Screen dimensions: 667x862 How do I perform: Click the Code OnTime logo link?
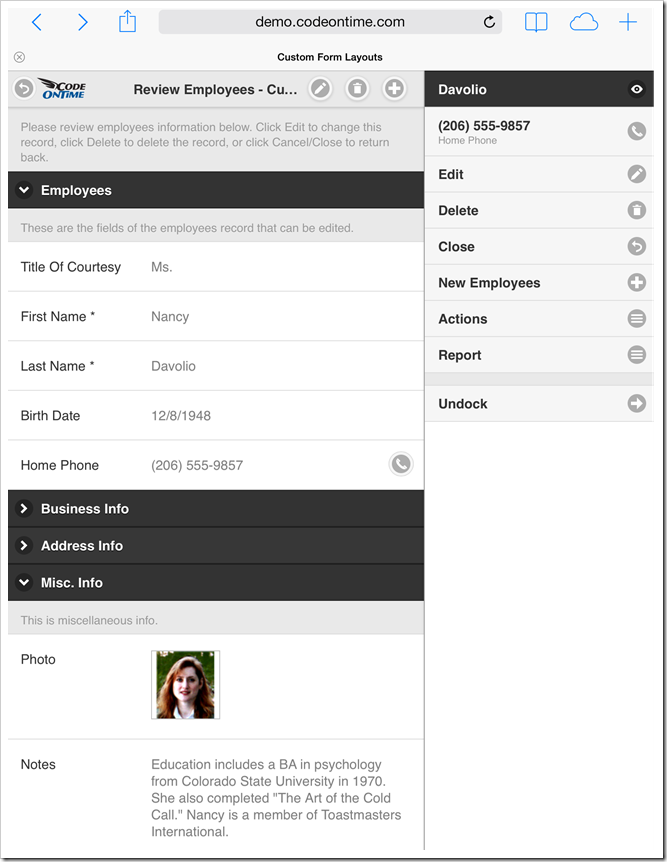[62, 89]
